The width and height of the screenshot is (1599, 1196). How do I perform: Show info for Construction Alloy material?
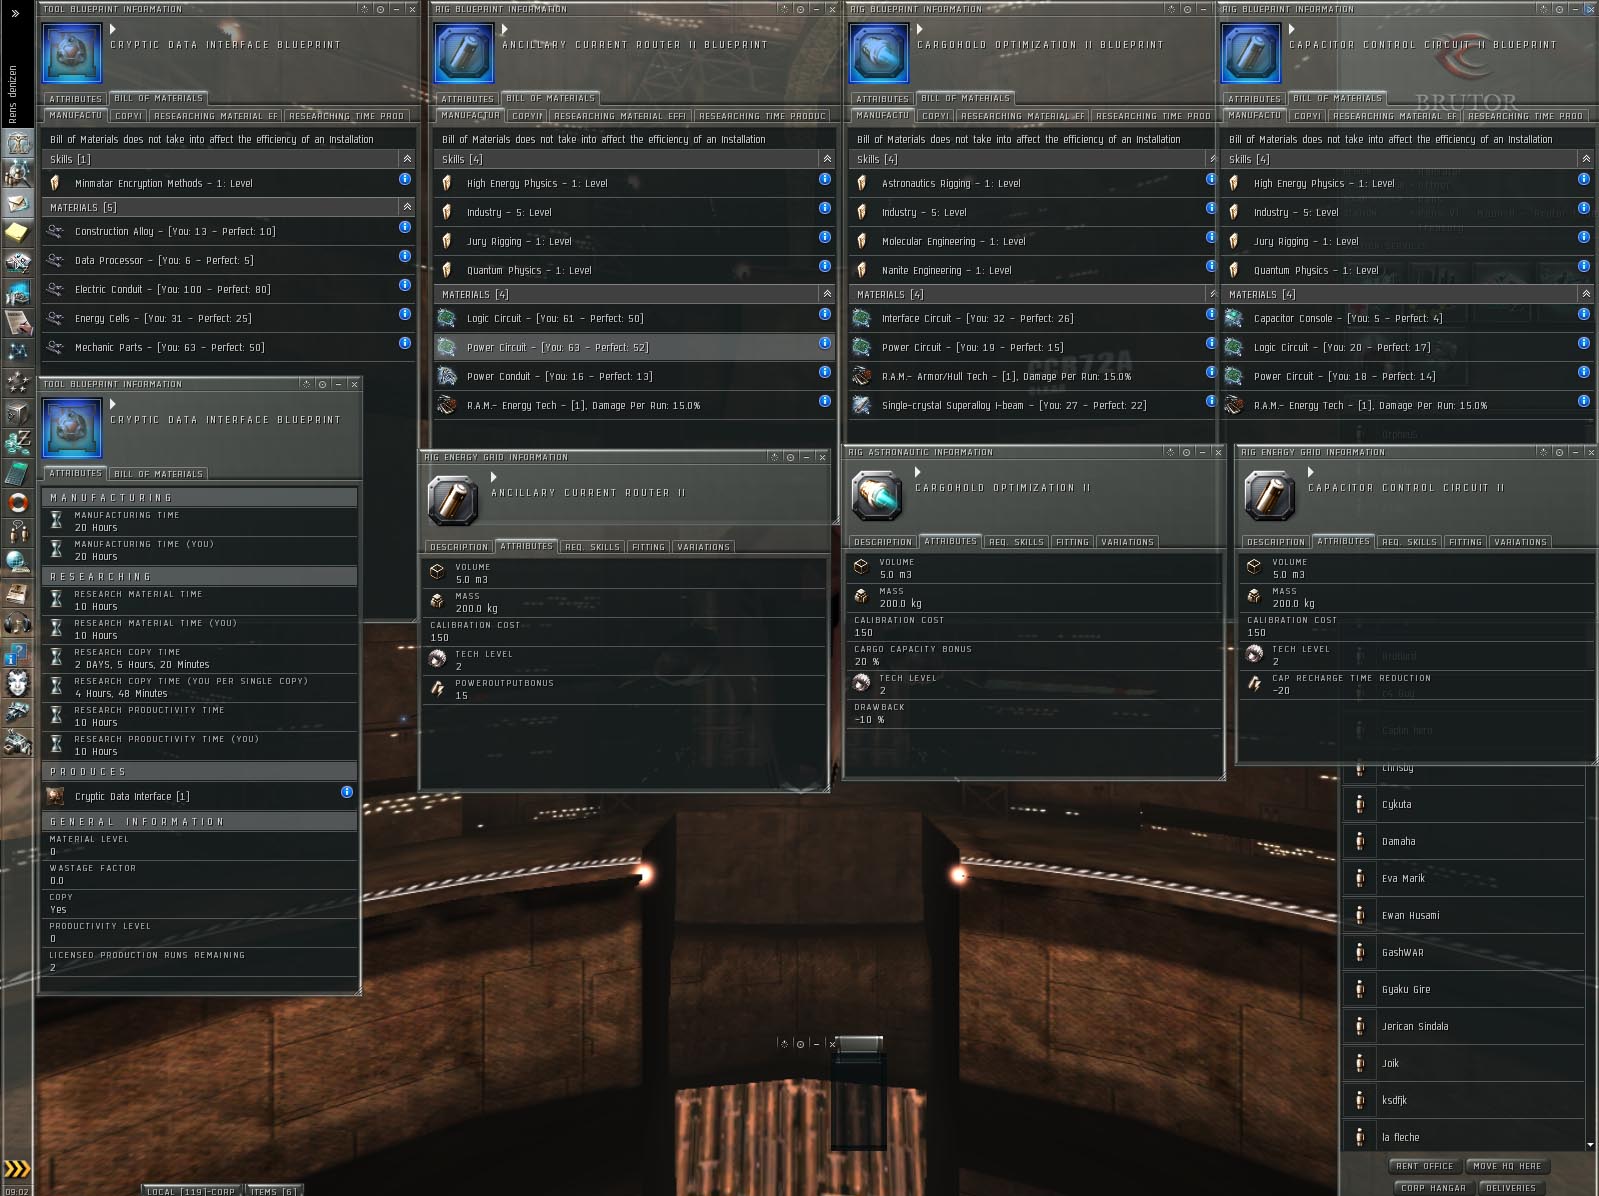[x=405, y=227]
